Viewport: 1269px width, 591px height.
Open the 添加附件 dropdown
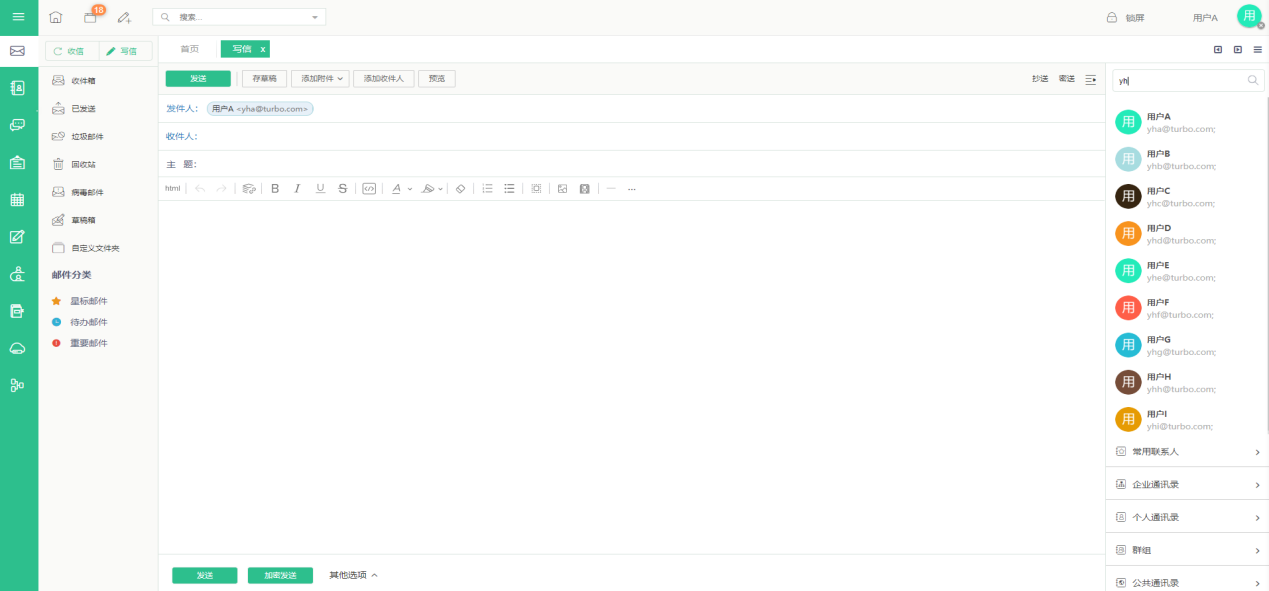(320, 78)
